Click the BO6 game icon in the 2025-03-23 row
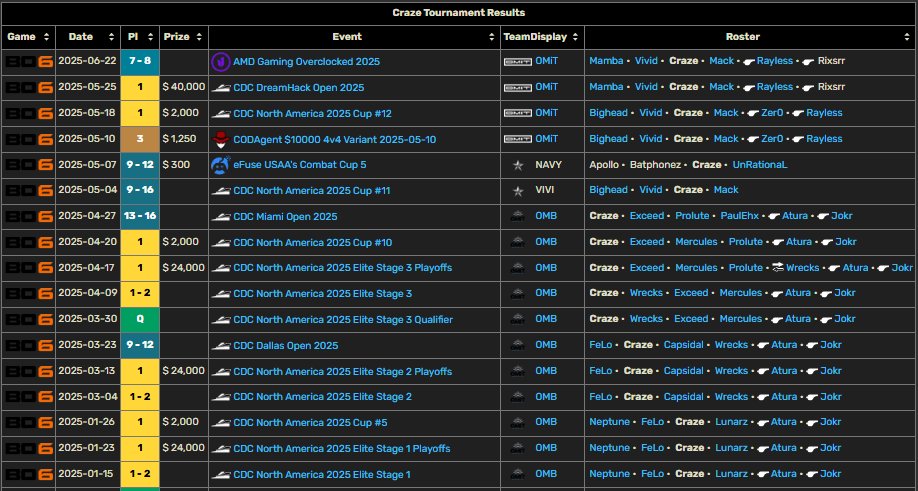 pos(29,345)
